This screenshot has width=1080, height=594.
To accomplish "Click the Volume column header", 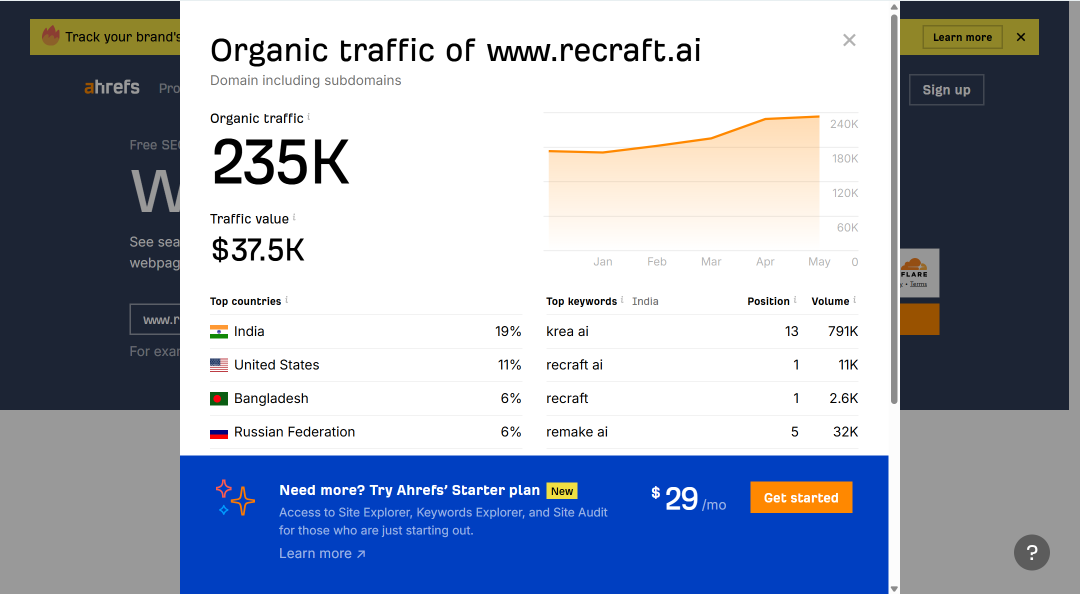I will [830, 301].
